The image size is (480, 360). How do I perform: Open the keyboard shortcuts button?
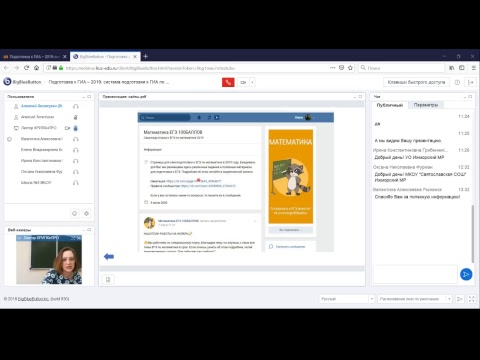[x=416, y=82]
